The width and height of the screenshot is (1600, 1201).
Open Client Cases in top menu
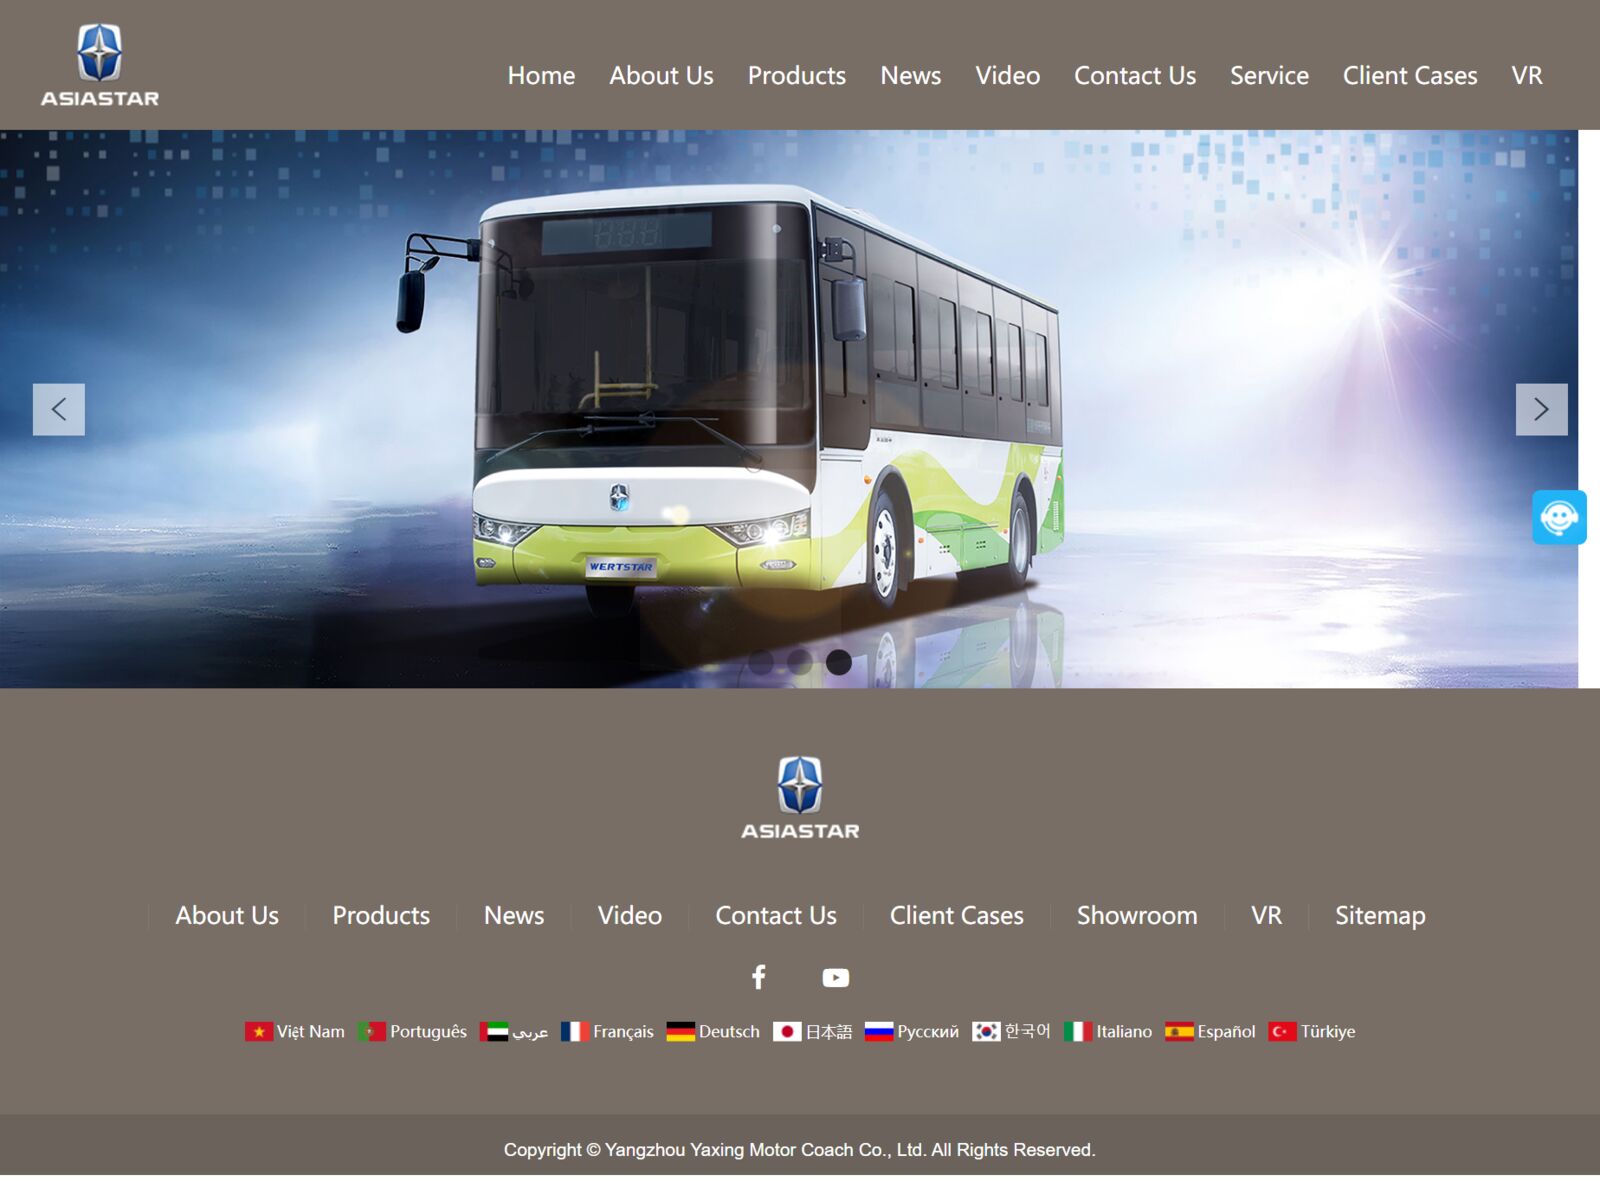tap(1410, 75)
